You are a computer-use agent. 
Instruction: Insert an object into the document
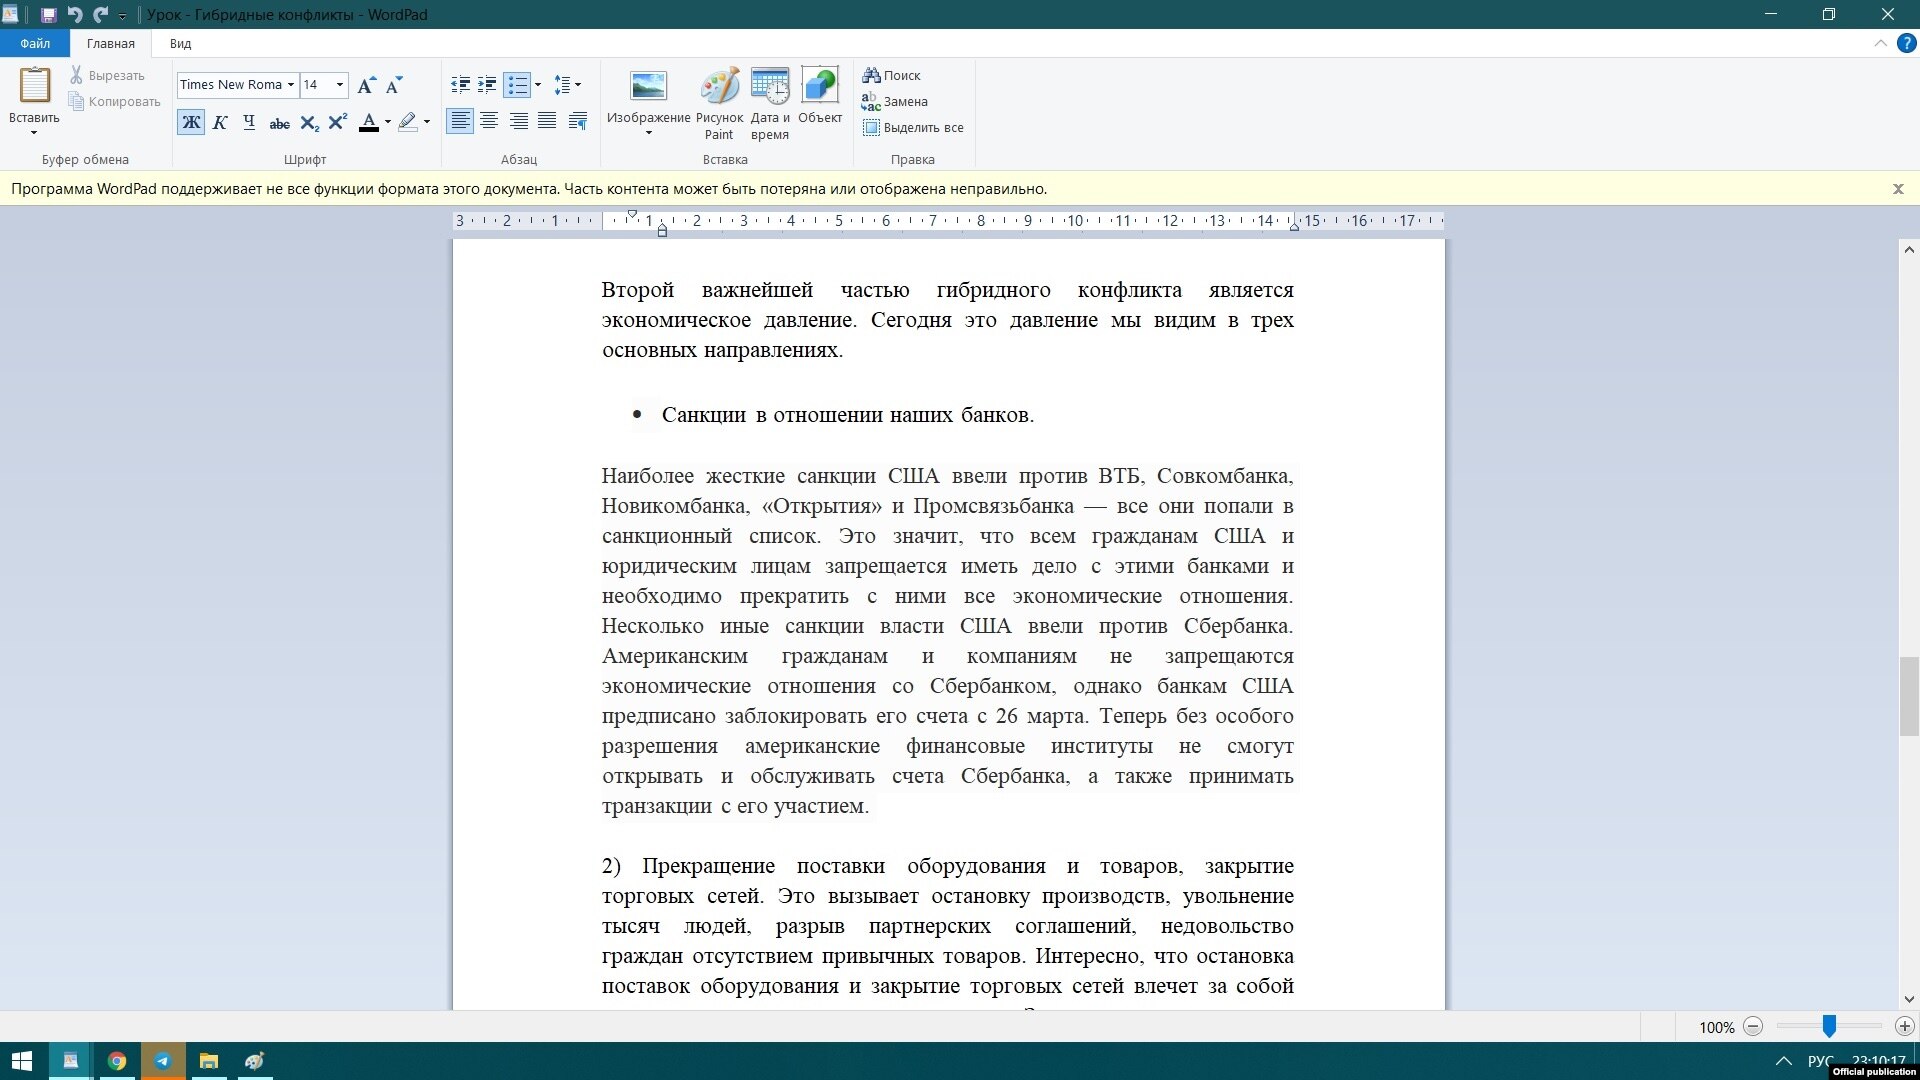pos(820,98)
